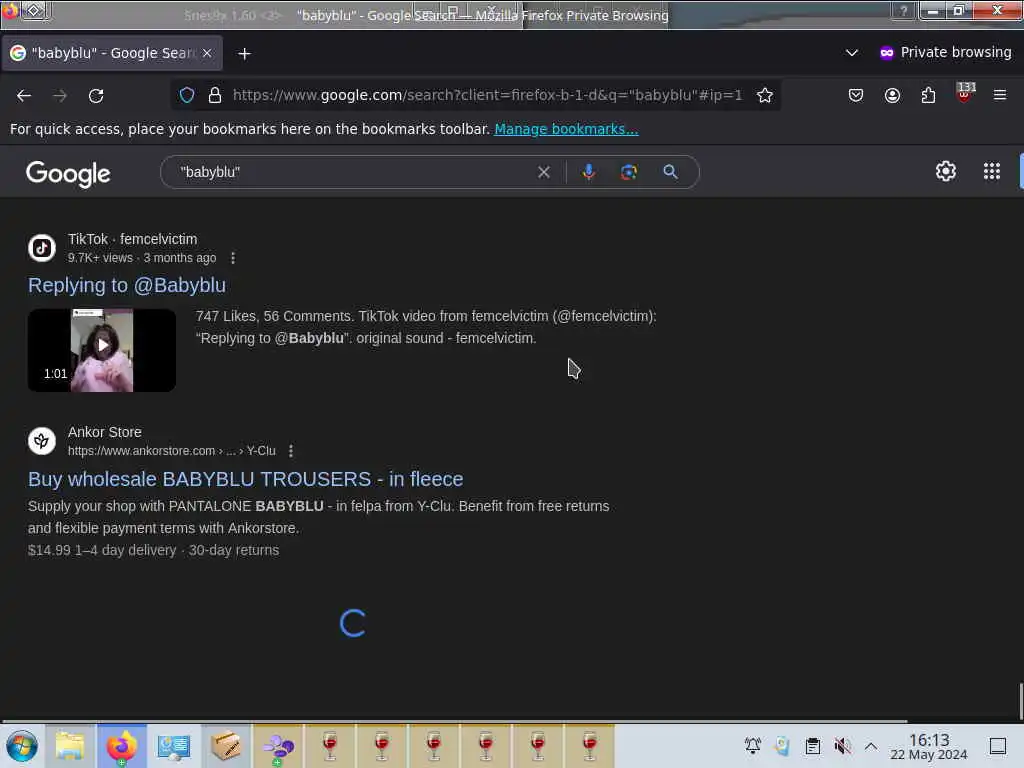Open more options for the Ankor Store result
The image size is (1024, 768).
291,451
